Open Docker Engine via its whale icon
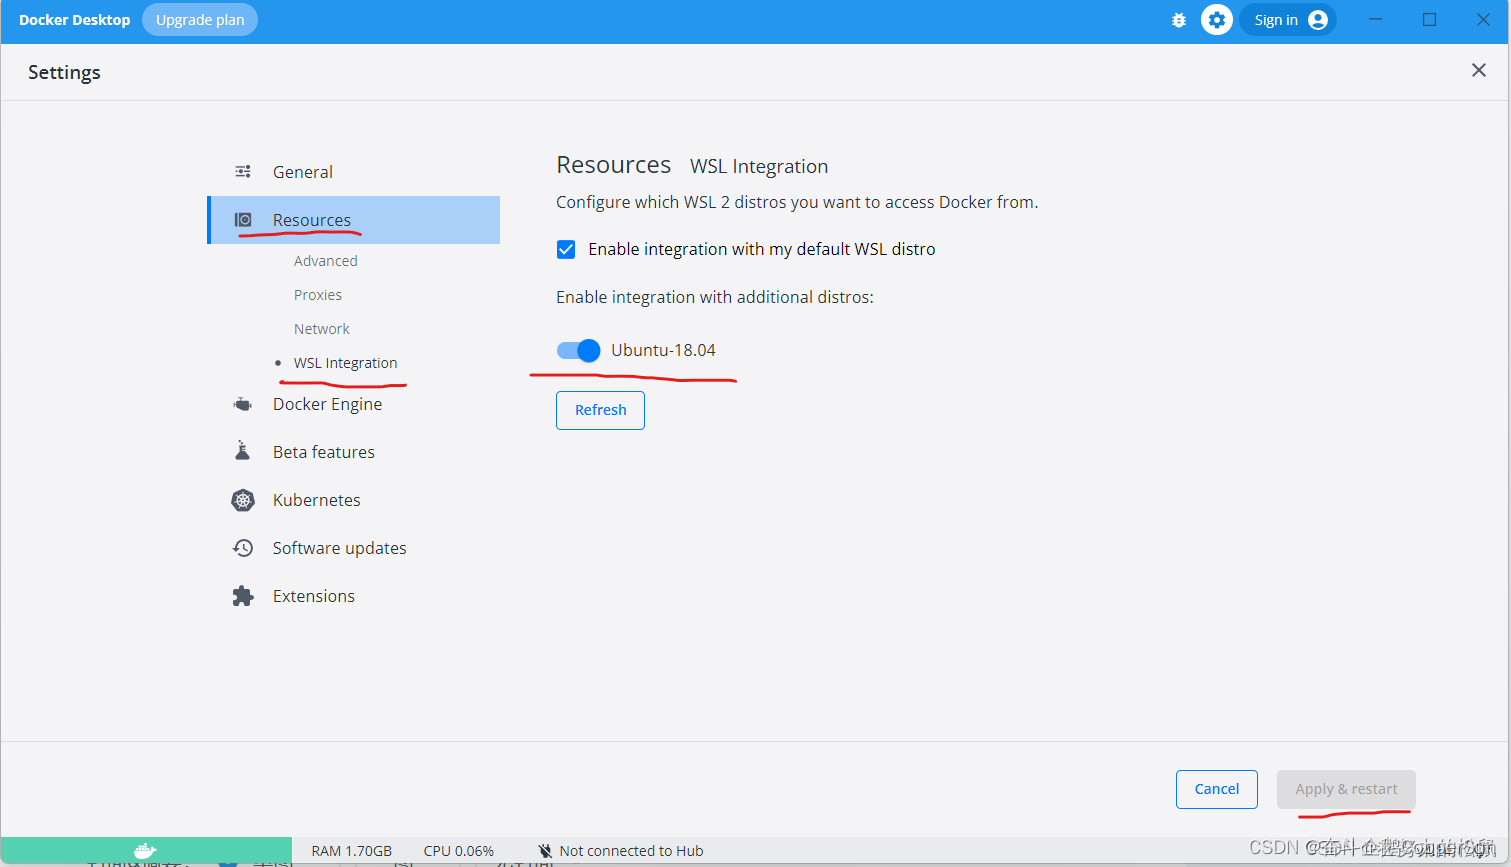1511x867 pixels. pyautogui.click(x=242, y=403)
